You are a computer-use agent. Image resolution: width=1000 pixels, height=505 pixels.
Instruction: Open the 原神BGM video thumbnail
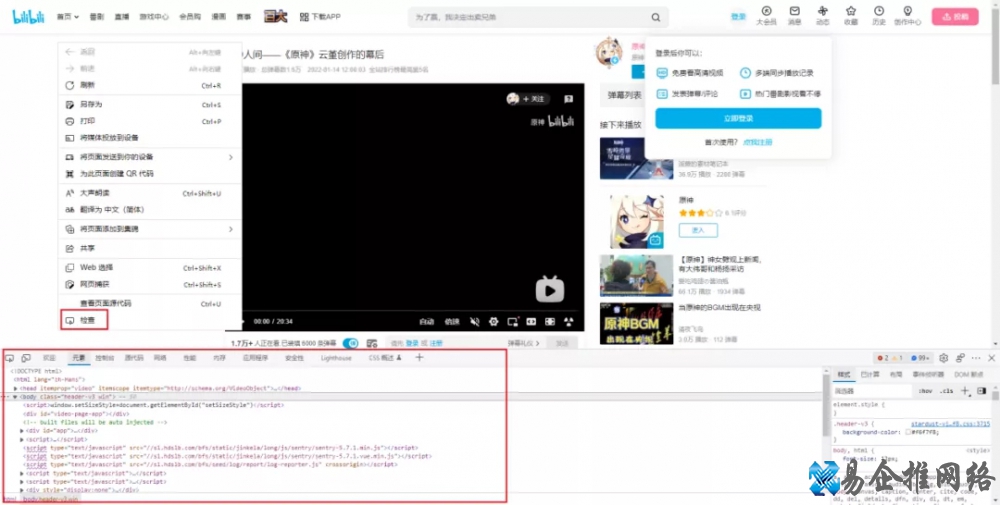pos(636,323)
